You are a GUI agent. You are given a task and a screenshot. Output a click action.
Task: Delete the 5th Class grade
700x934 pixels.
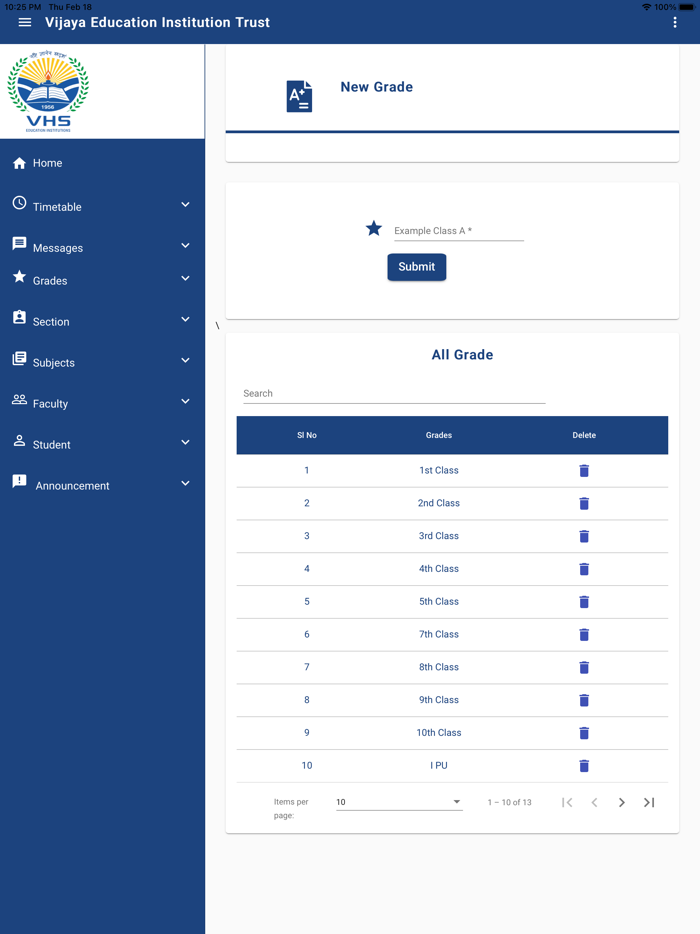coord(584,602)
